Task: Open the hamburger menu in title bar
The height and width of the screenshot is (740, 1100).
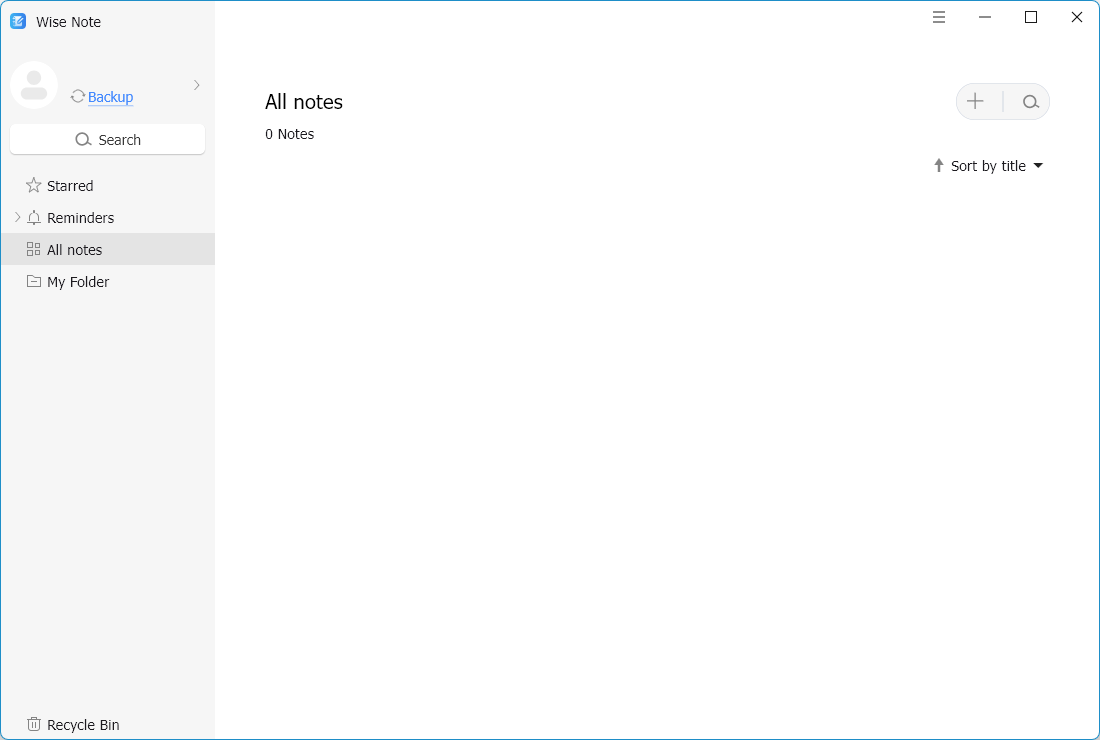Action: (x=939, y=17)
